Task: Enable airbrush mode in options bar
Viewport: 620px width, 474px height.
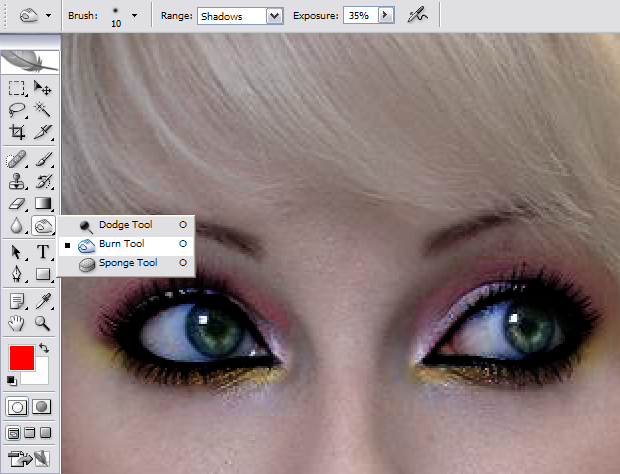Action: pyautogui.click(x=418, y=16)
